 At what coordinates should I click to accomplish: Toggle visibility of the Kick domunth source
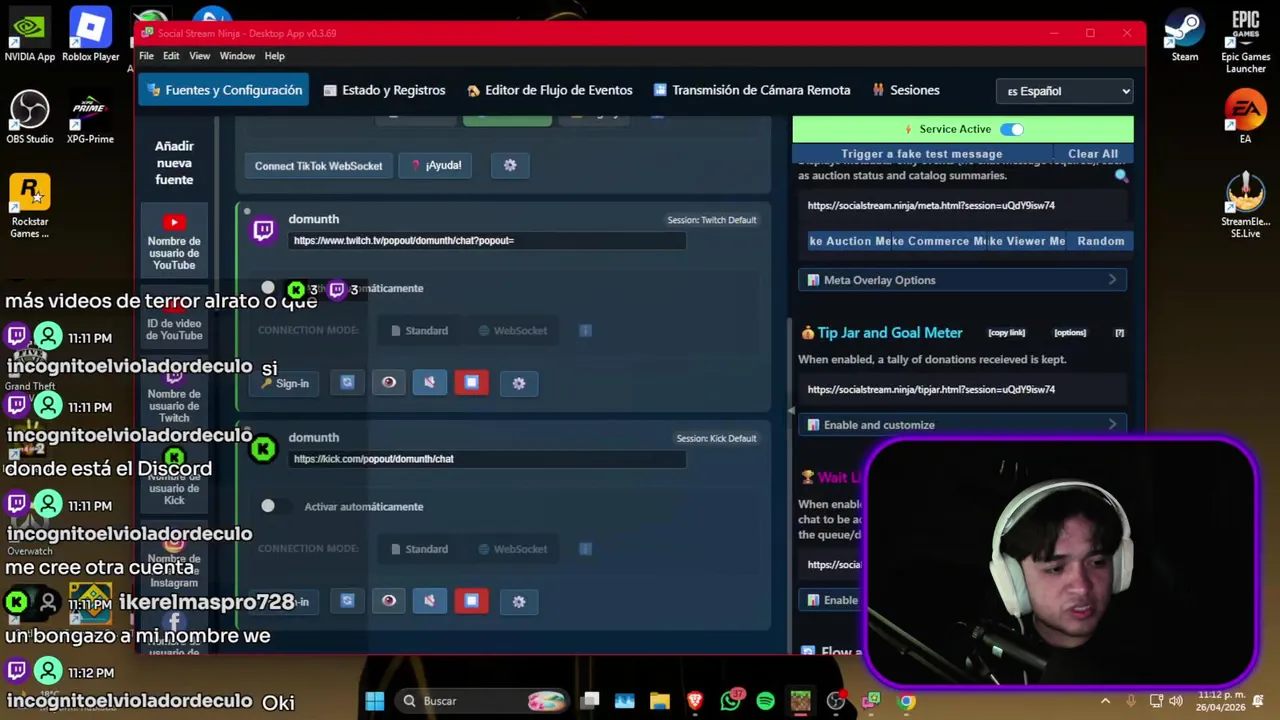[389, 600]
